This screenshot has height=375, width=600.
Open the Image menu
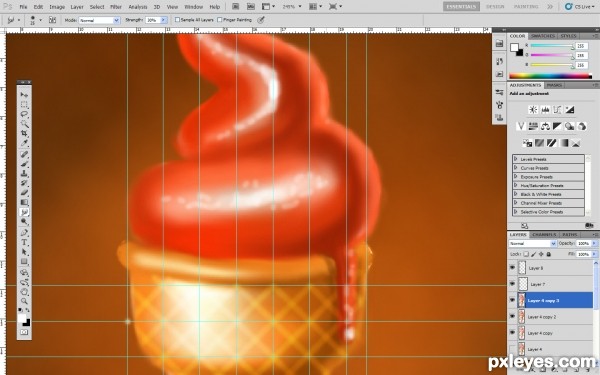57,7
